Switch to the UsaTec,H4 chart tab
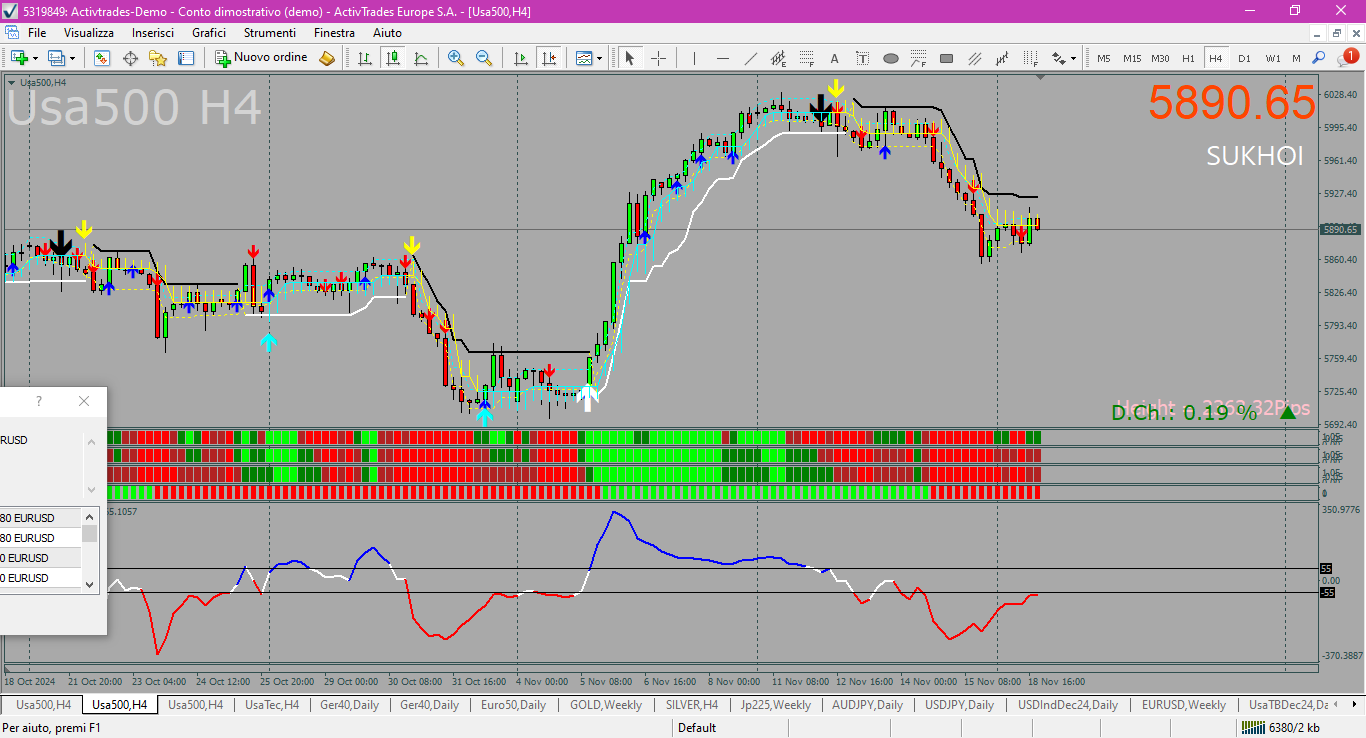This screenshot has height=738, width=1366. pos(272,705)
